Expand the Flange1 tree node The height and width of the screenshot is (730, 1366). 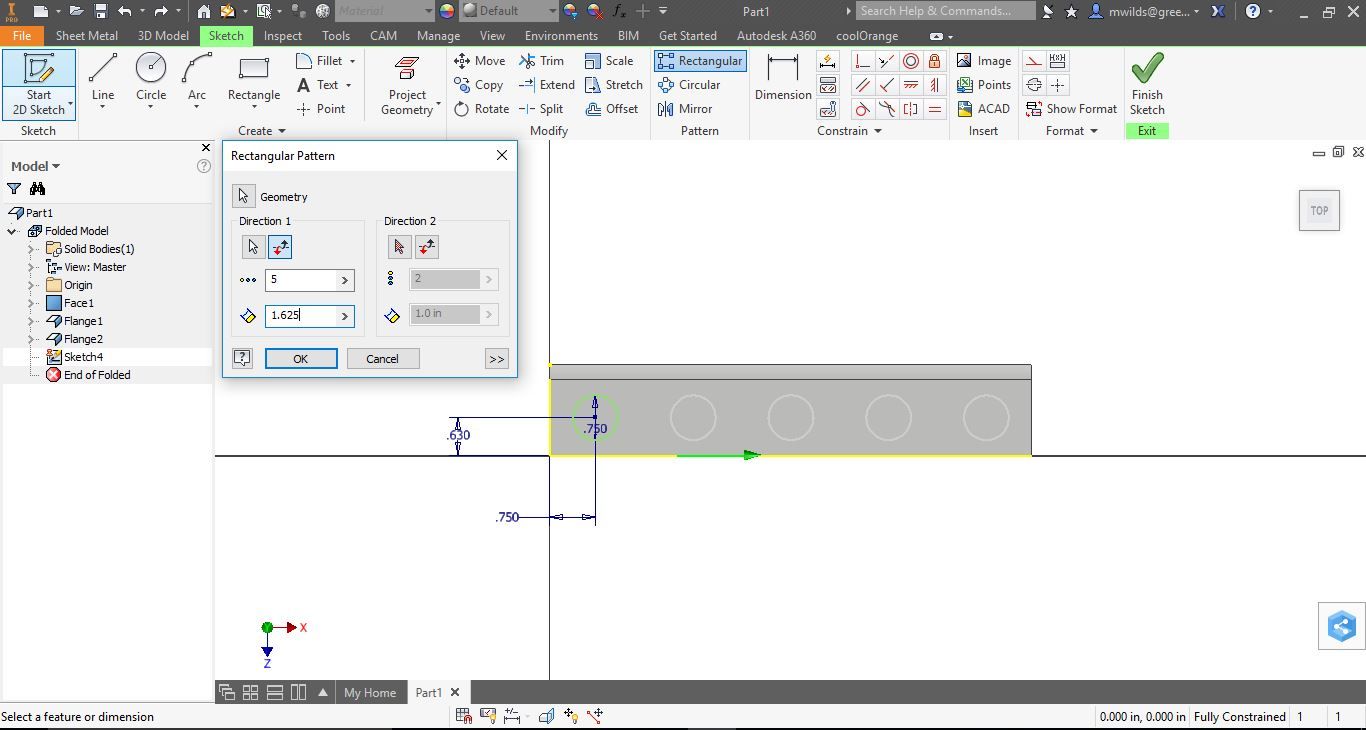(32, 321)
